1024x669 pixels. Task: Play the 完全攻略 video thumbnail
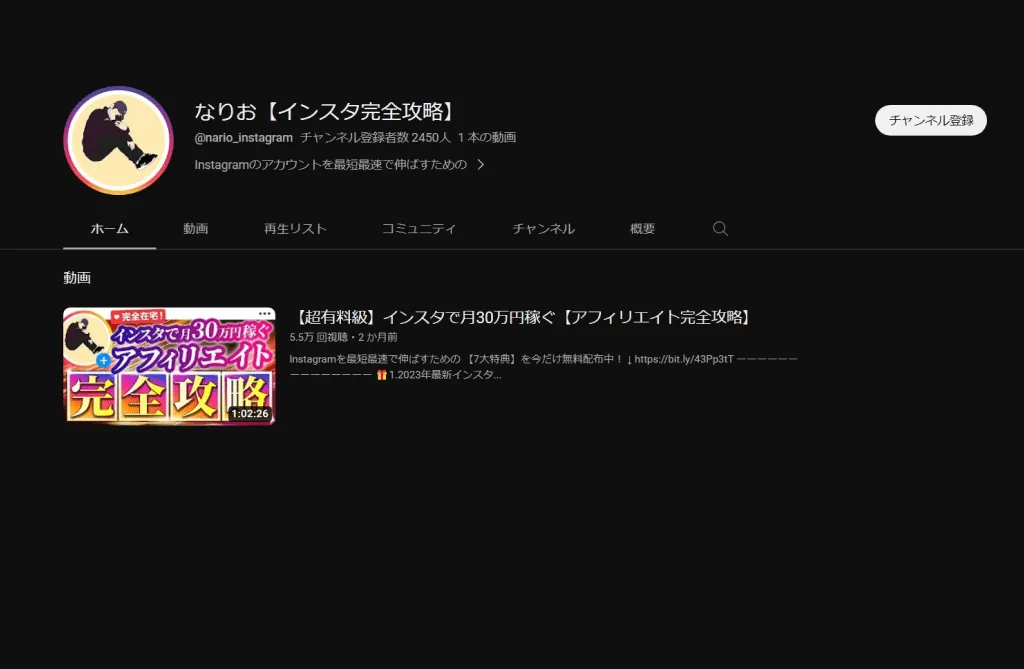click(x=170, y=367)
